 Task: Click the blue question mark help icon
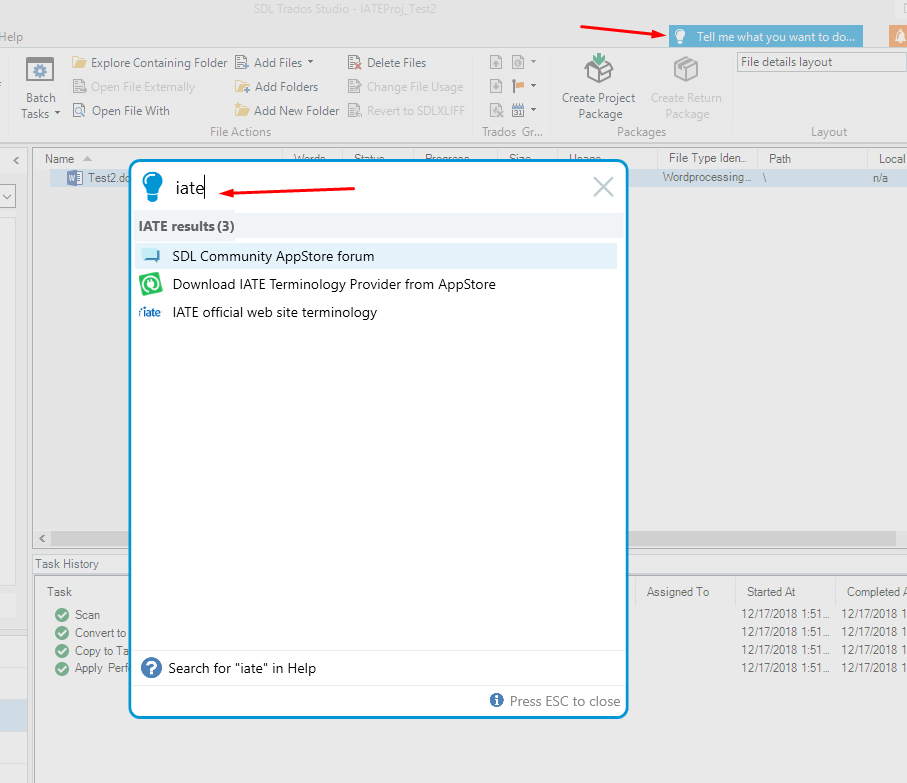(x=152, y=668)
